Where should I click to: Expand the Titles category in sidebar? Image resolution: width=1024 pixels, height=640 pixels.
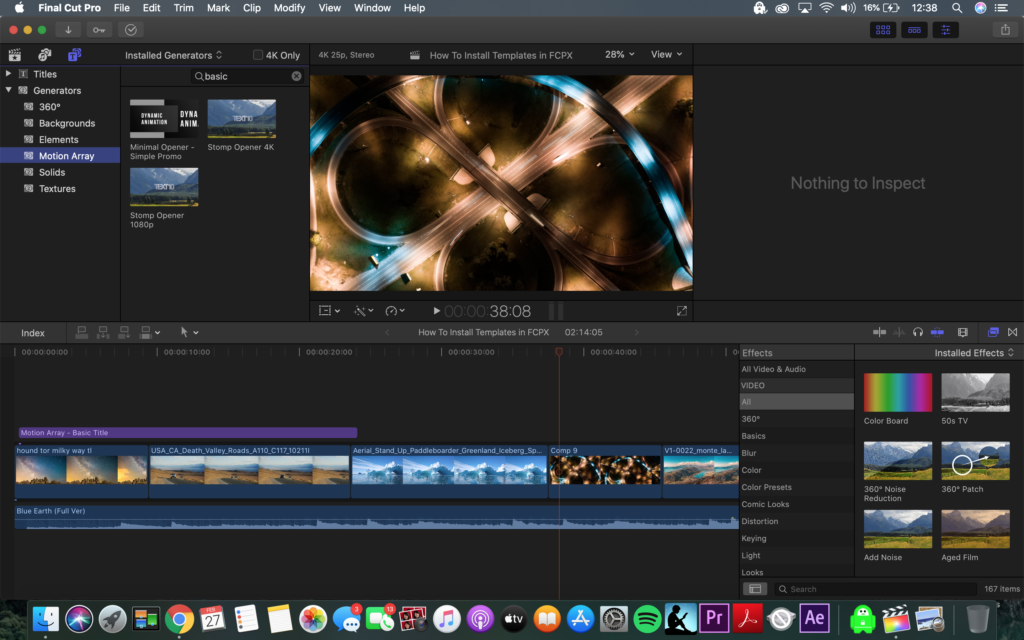pos(9,74)
